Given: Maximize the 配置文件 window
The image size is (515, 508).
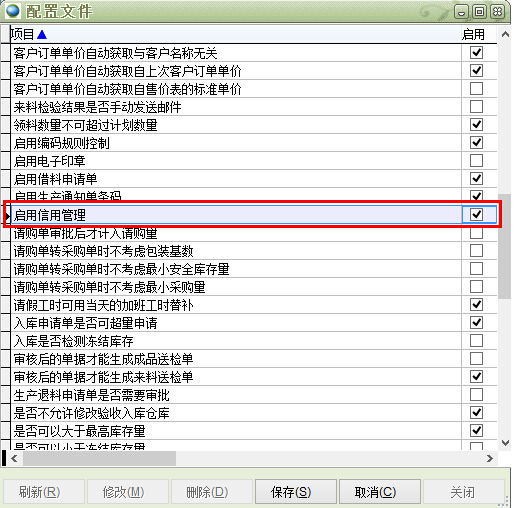Looking at the screenshot, I should pos(480,12).
